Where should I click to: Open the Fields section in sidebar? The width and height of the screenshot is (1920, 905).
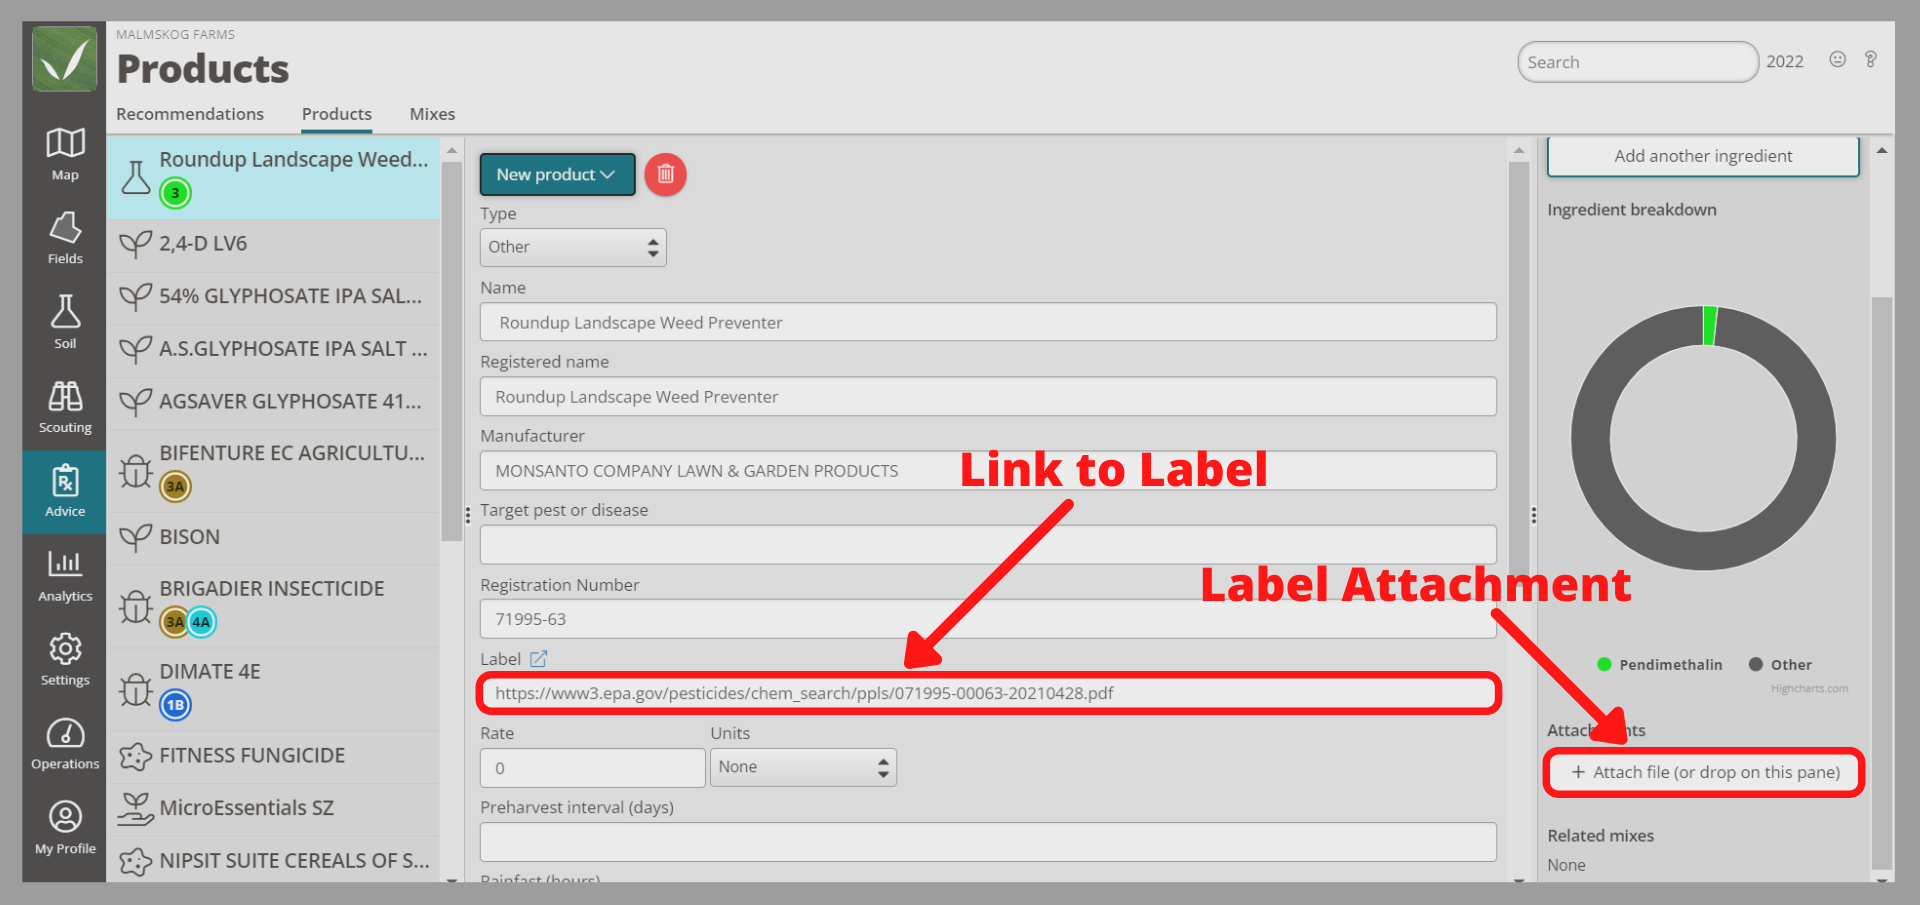pyautogui.click(x=65, y=238)
